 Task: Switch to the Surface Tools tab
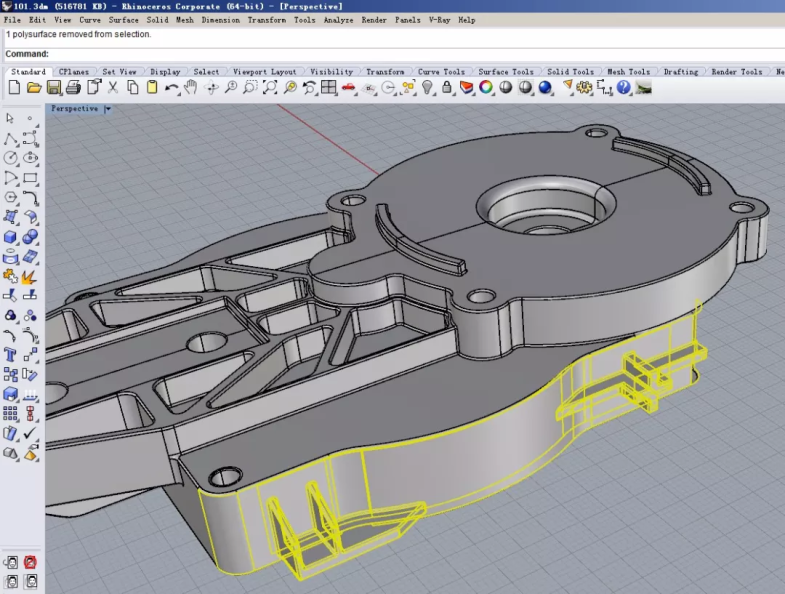tap(505, 72)
